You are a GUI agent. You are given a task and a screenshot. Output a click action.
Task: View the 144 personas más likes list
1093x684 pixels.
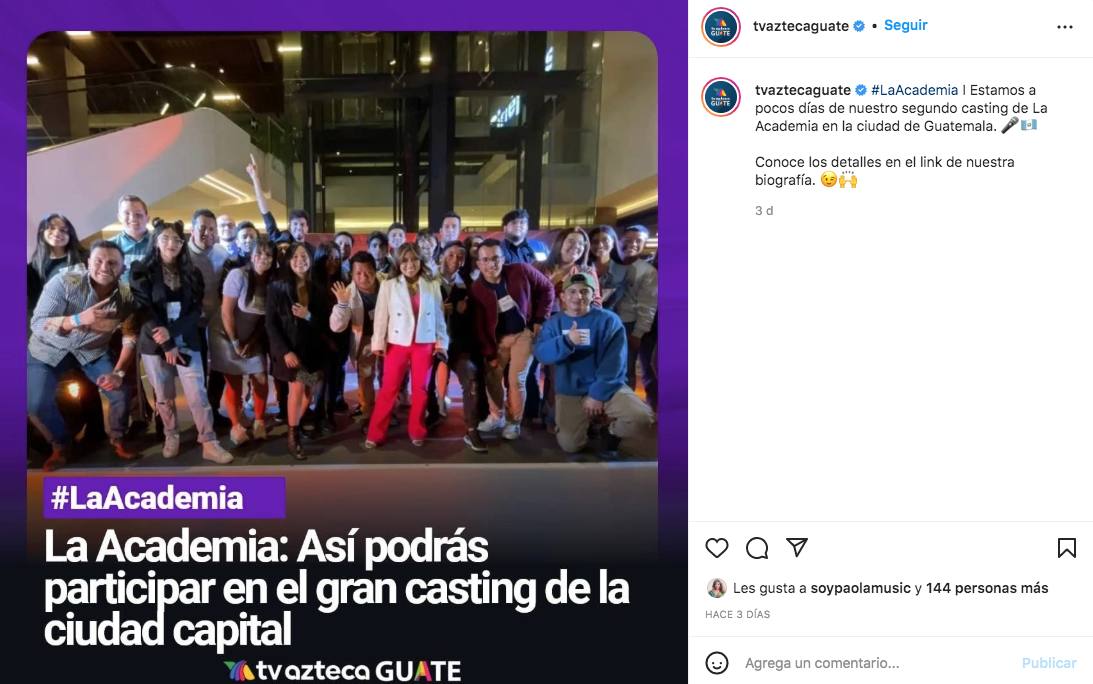coord(987,588)
